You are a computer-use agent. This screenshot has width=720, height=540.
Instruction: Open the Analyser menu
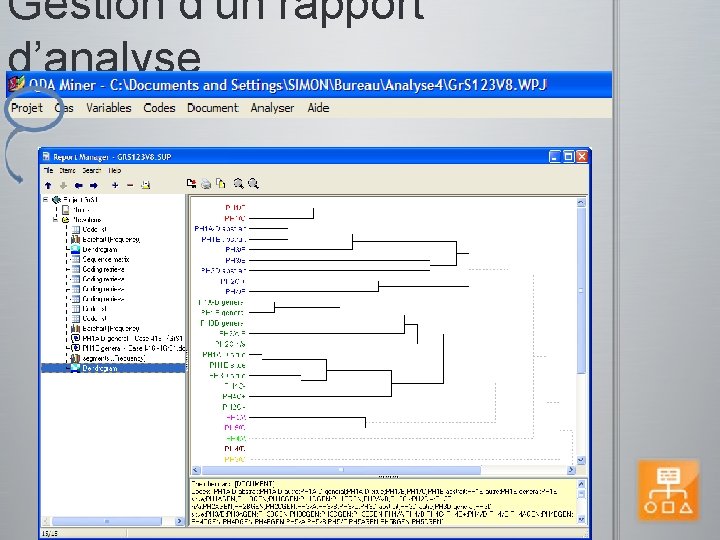(x=272, y=108)
